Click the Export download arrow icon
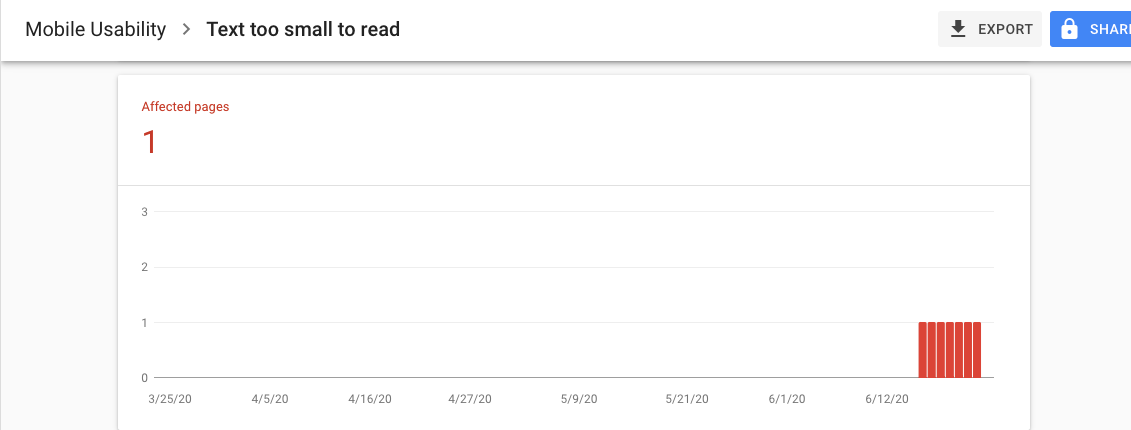The image size is (1131, 430). coord(958,29)
